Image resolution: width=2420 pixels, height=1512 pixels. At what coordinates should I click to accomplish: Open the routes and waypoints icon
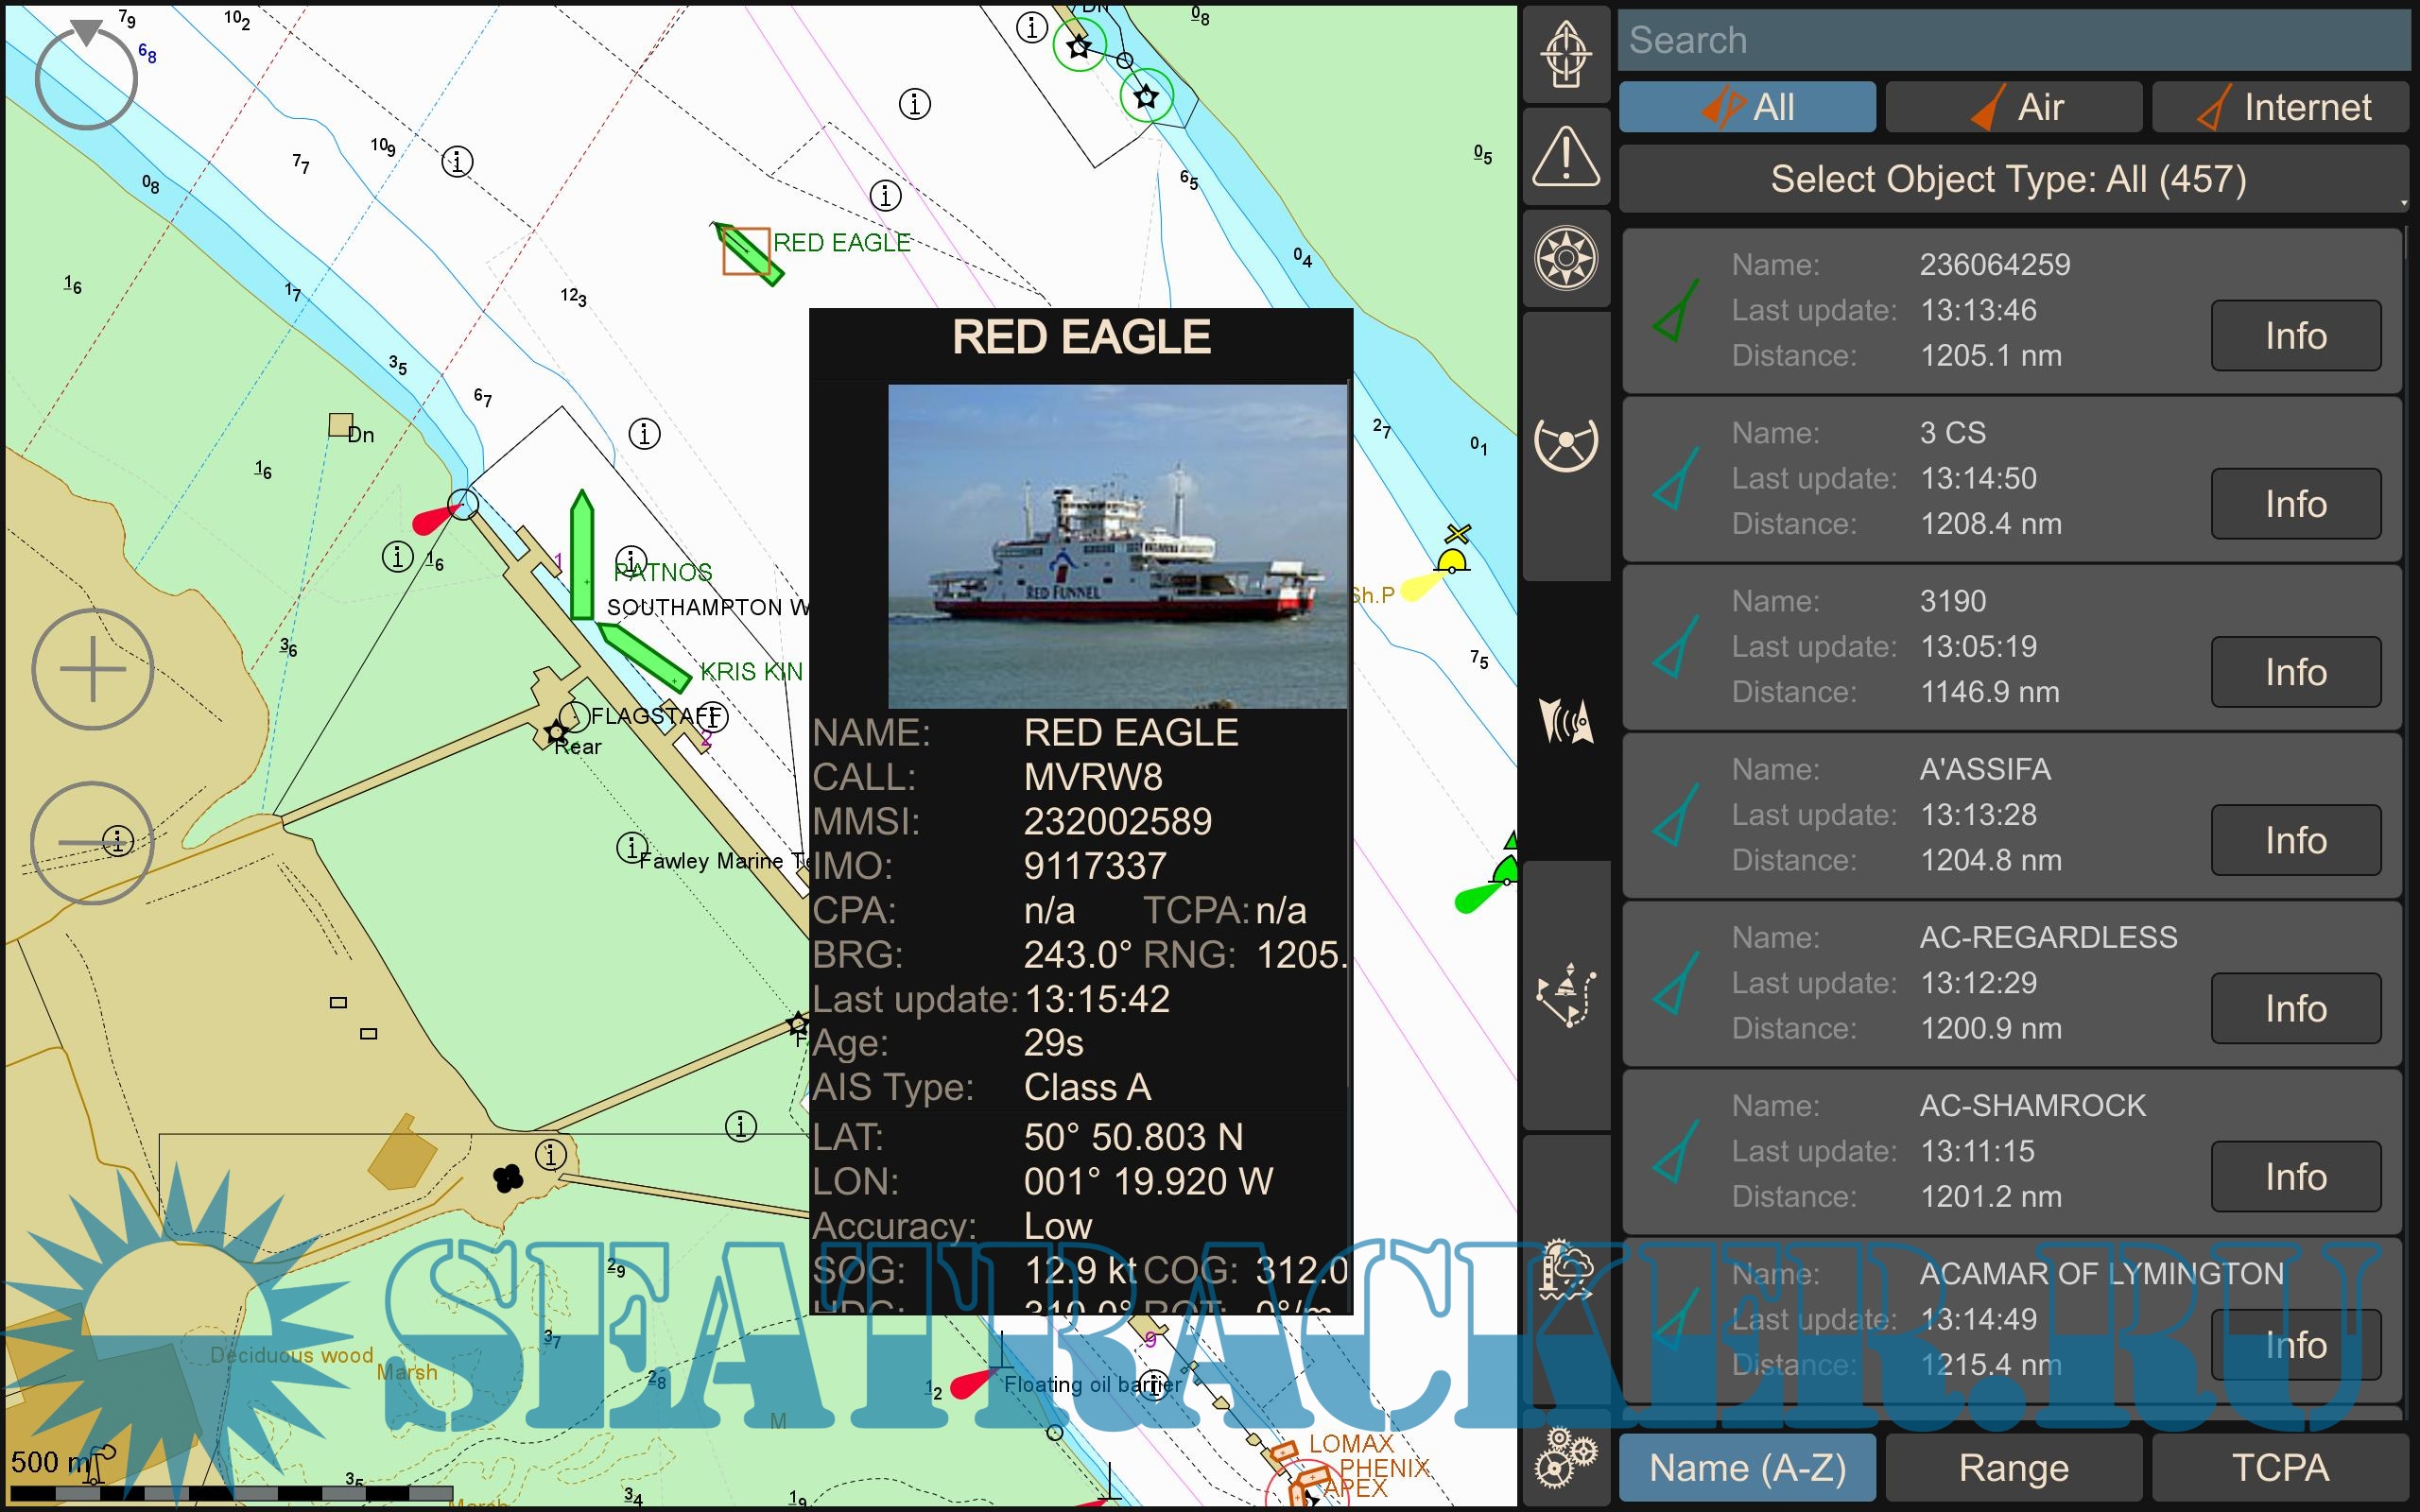click(1565, 995)
